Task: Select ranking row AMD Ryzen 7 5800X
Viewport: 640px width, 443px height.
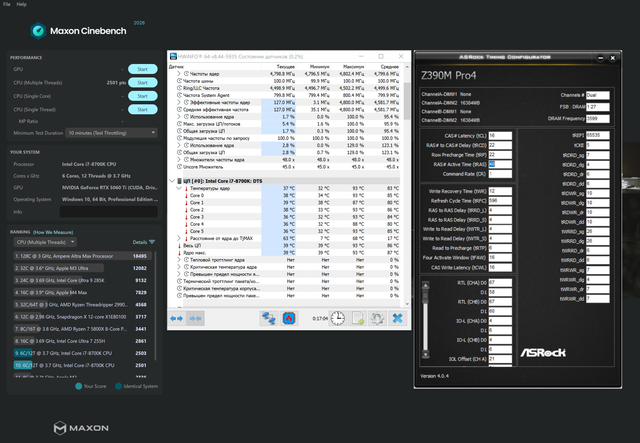Action: pyautogui.click(x=83, y=329)
